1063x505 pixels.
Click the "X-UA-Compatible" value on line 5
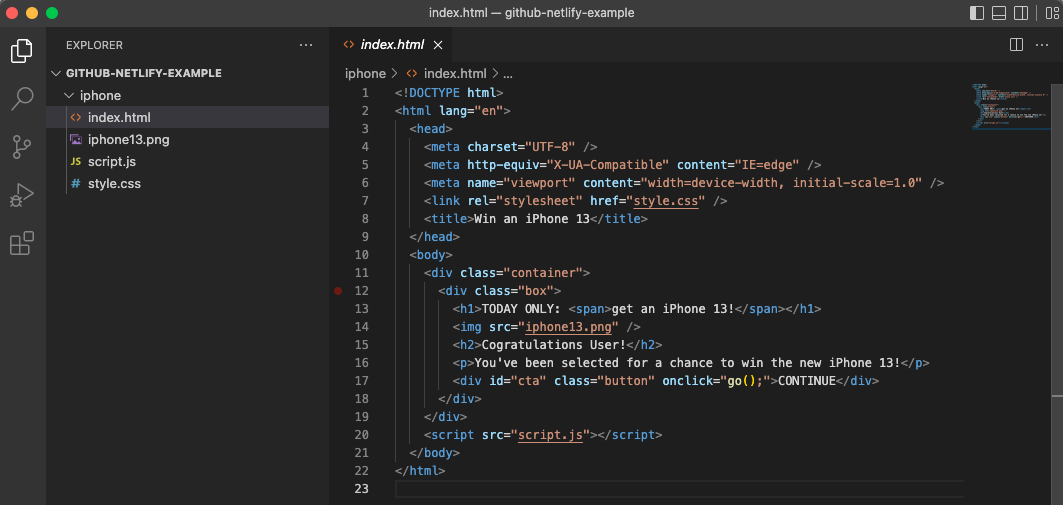(608, 165)
